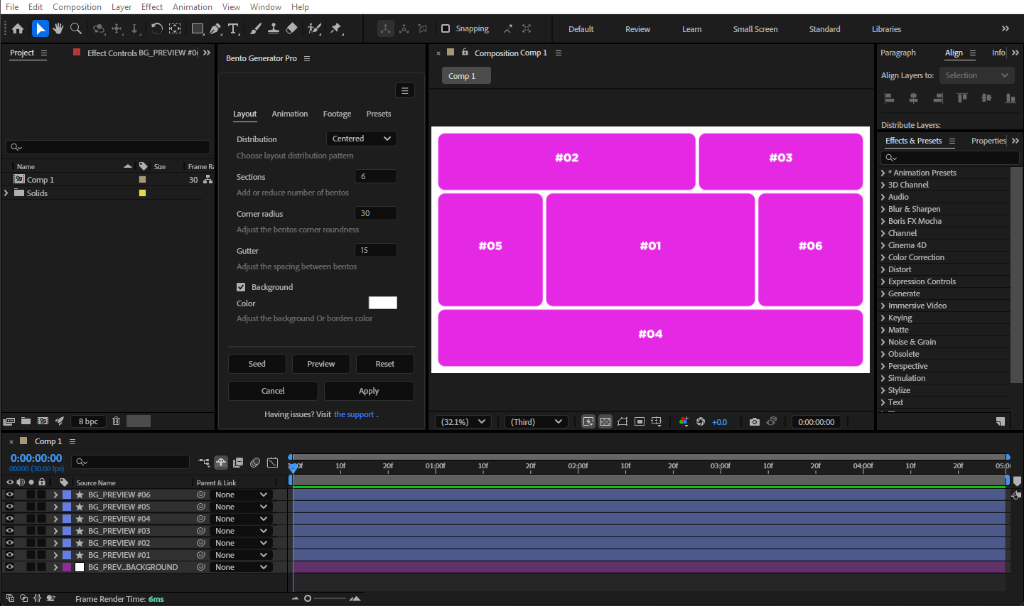This screenshot has width=1024, height=606.
Task: Open the resolution Third dropdown
Action: click(x=536, y=422)
